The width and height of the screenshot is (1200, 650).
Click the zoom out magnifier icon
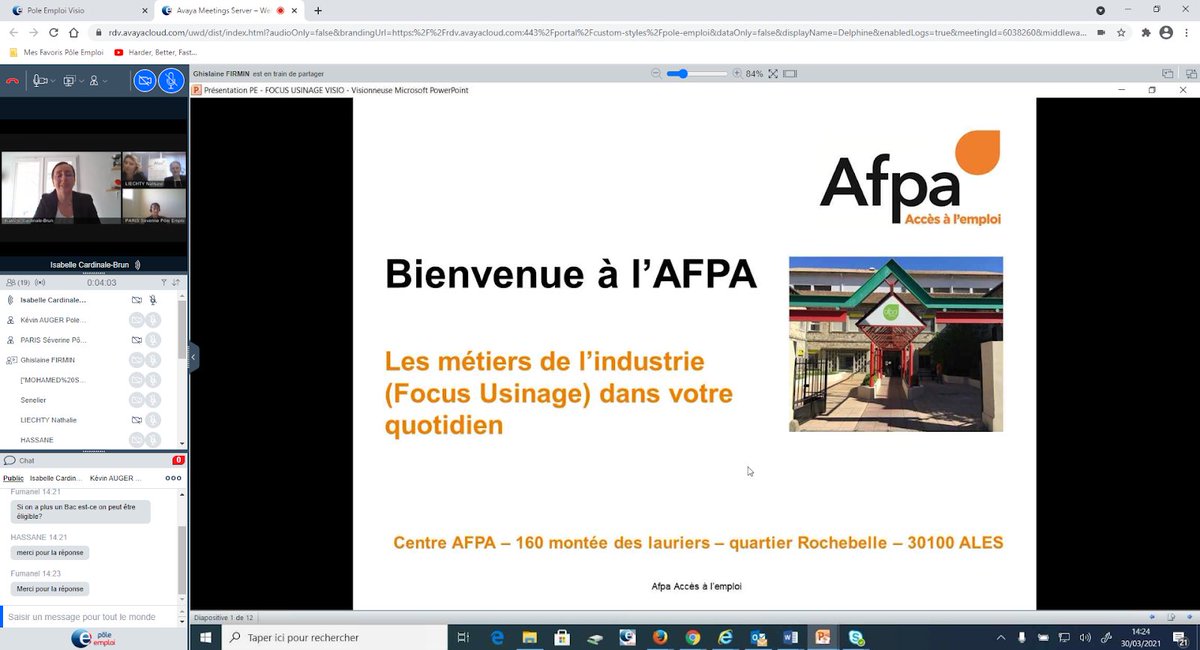[656, 73]
